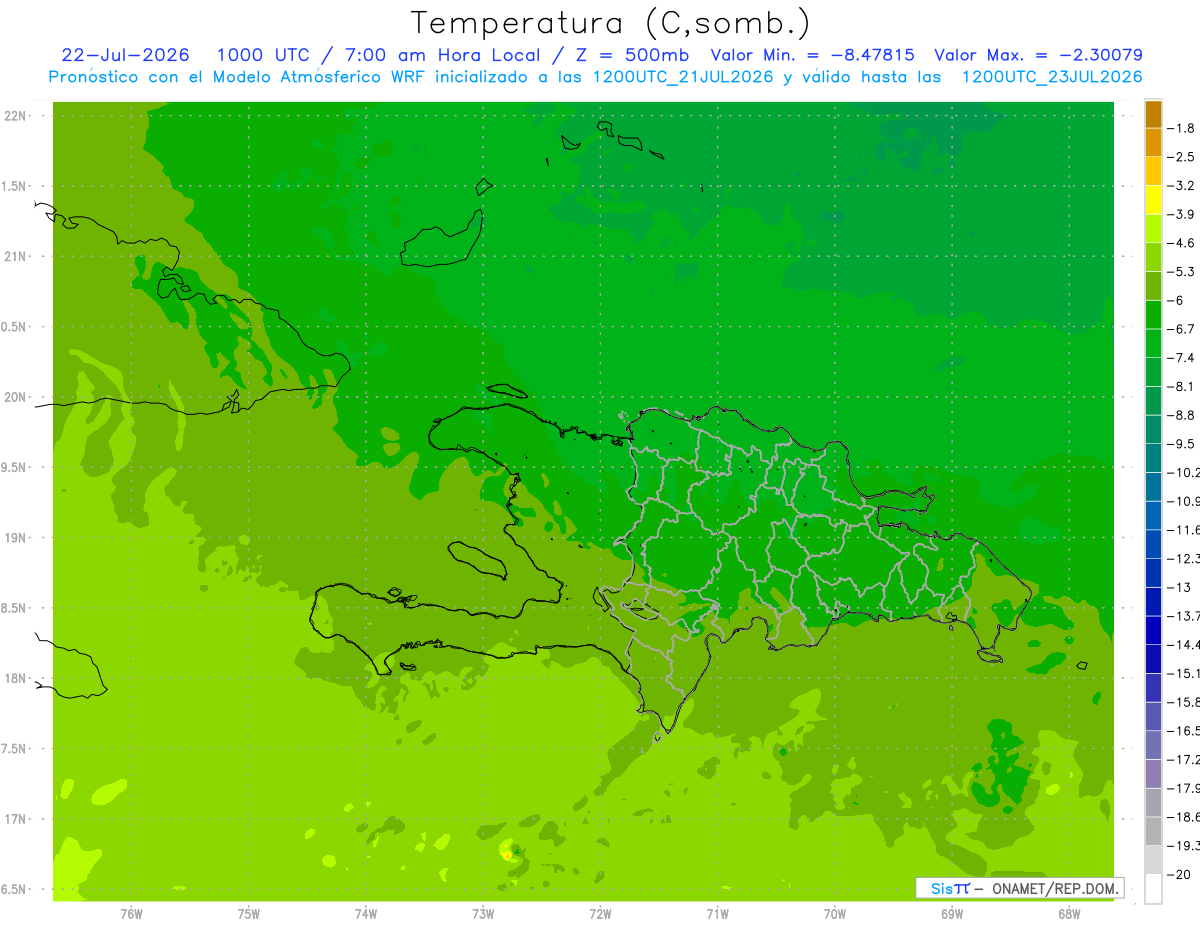Select the date "22-Jul-2026" in header
The width and height of the screenshot is (1200, 927).
(126, 55)
